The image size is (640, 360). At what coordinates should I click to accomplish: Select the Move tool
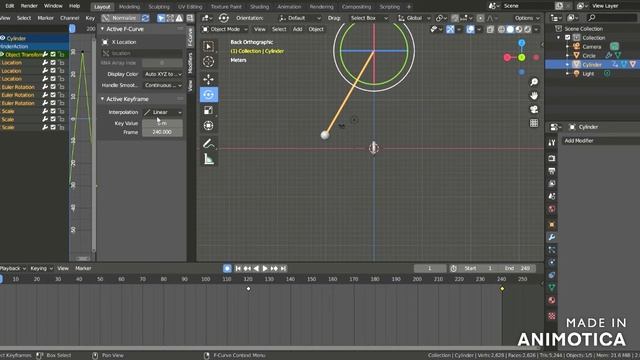(209, 79)
